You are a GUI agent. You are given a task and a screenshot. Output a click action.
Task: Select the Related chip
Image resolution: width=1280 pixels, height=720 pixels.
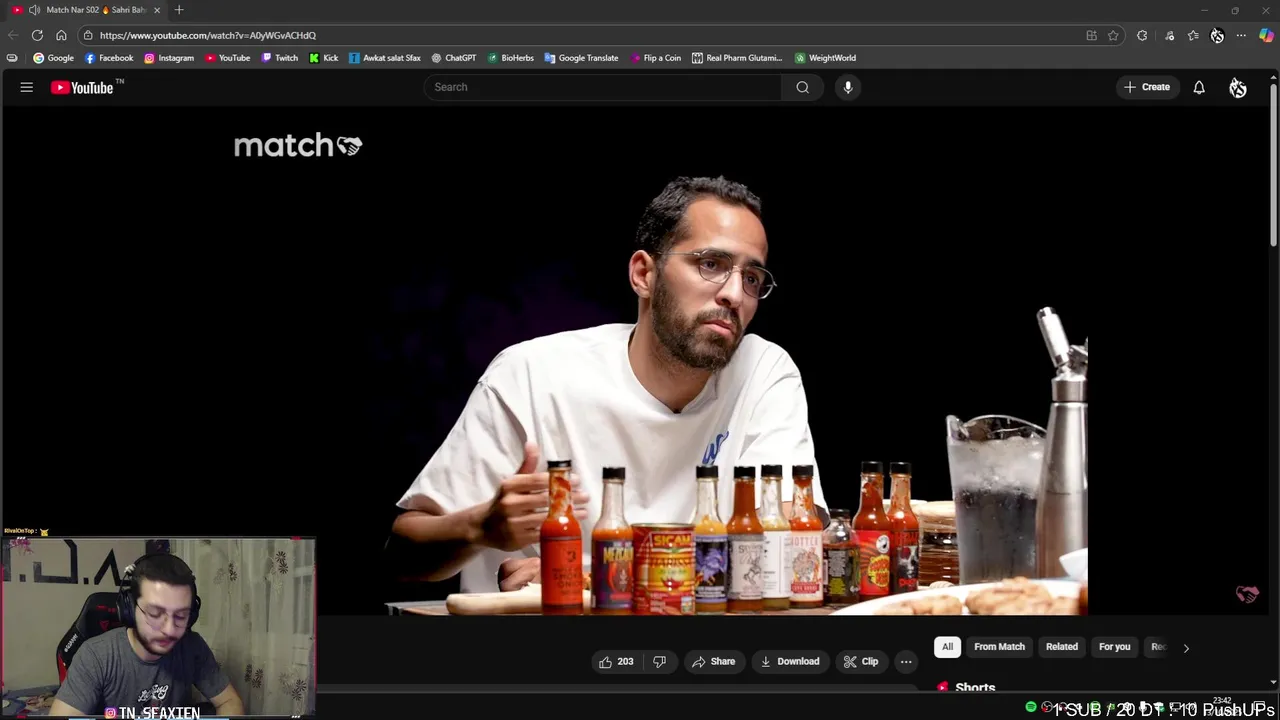[x=1062, y=647]
